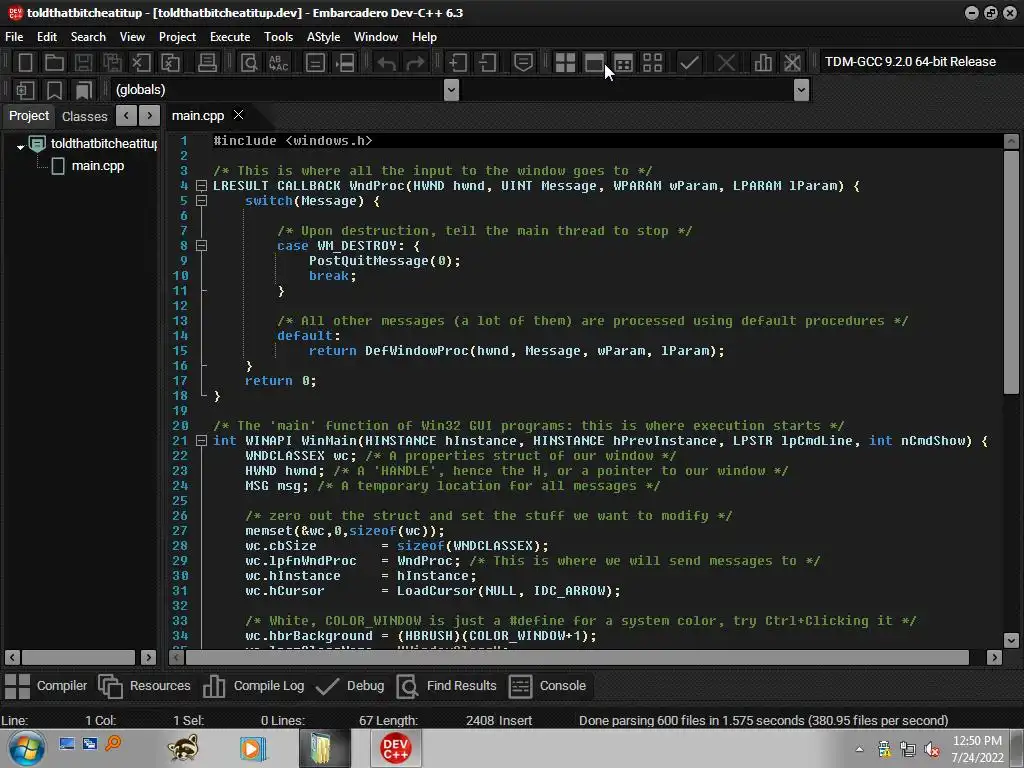Image resolution: width=1024 pixels, height=768 pixels.
Task: Click the shield icon beside Unindent
Action: pos(523,63)
